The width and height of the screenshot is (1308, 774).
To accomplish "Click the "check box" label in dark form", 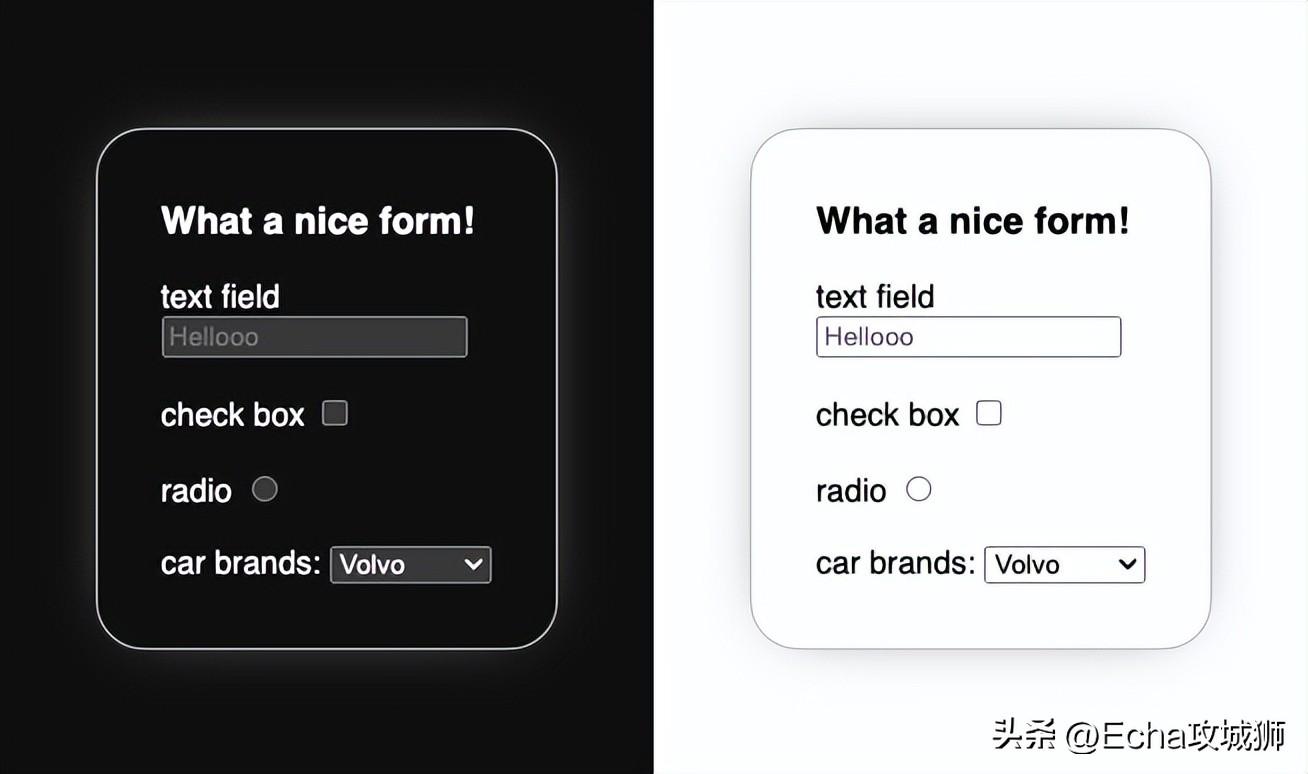I will [232, 415].
